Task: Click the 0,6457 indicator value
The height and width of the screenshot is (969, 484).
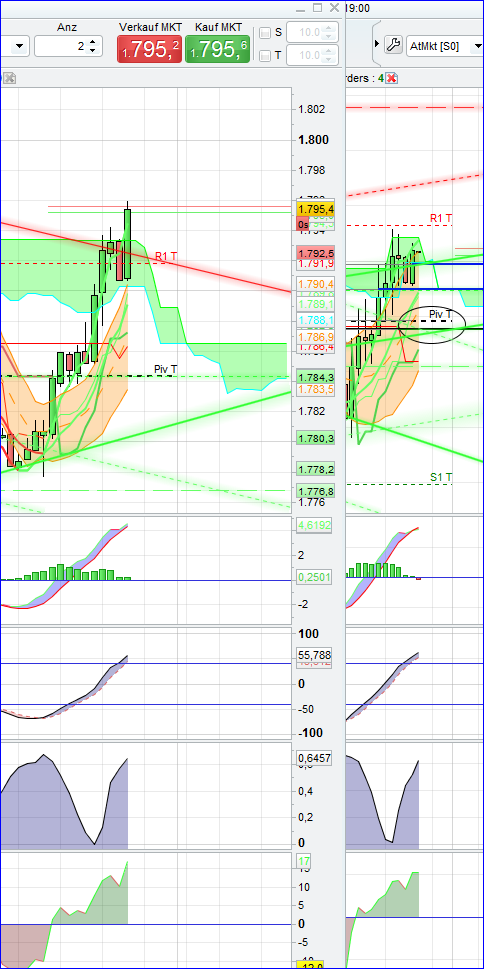Action: 315,758
